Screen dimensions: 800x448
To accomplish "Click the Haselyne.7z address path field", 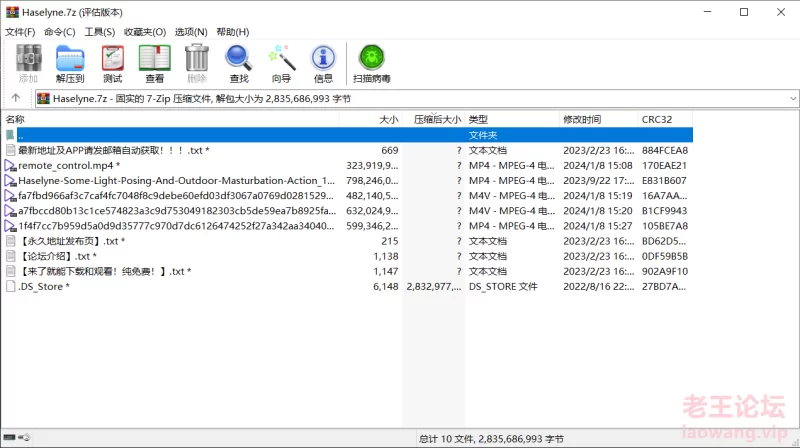I will pyautogui.click(x=416, y=98).
